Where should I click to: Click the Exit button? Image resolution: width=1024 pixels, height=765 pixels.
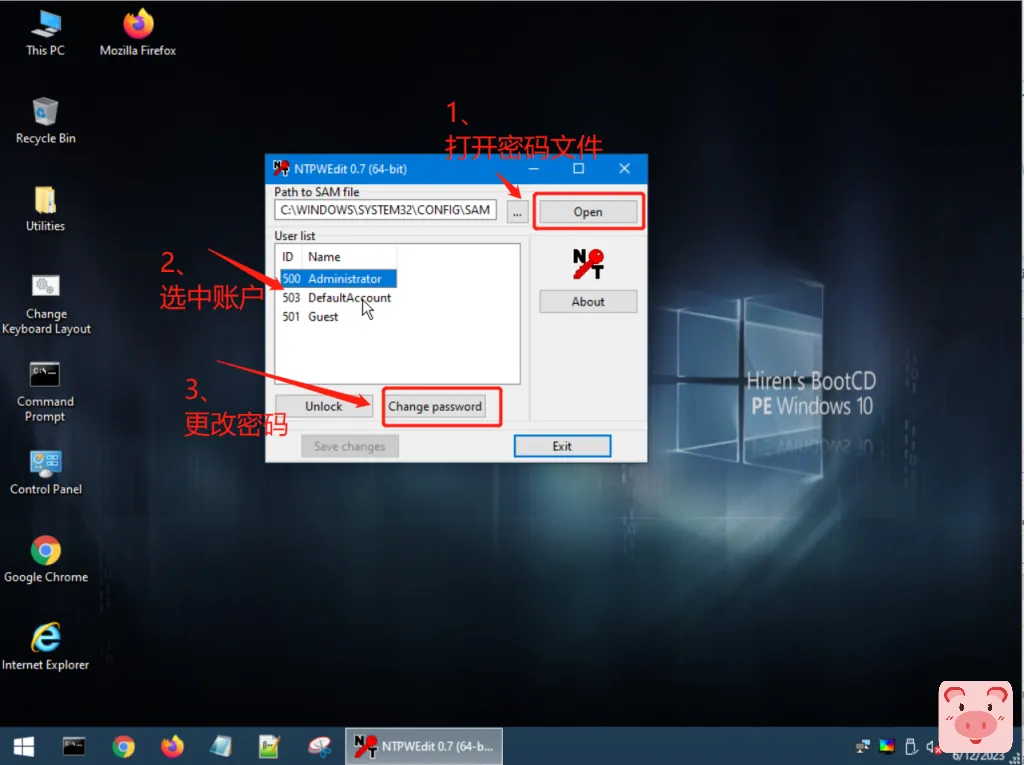[x=562, y=446]
